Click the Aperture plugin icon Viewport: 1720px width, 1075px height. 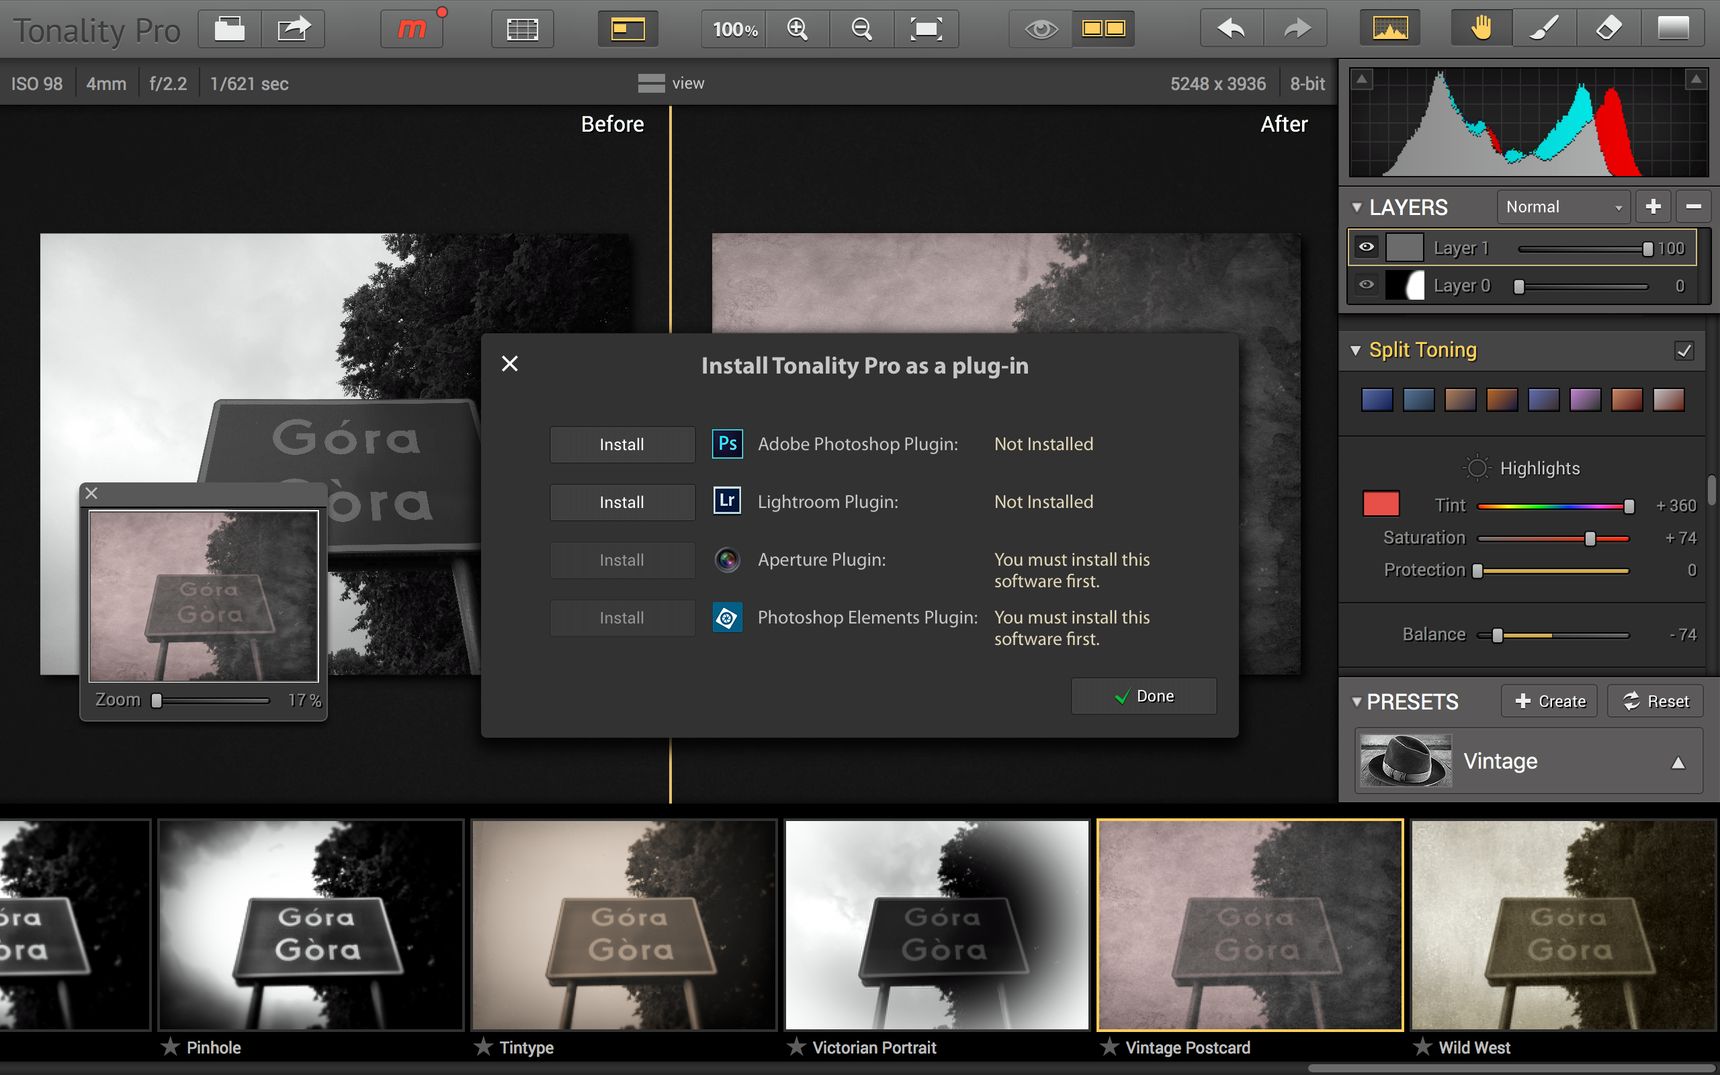click(727, 560)
